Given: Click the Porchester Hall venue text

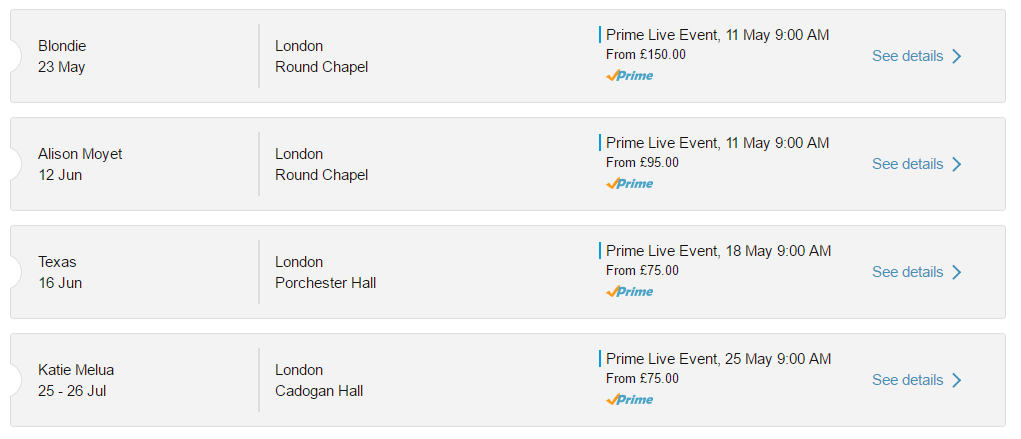Looking at the screenshot, I should click(x=325, y=283).
